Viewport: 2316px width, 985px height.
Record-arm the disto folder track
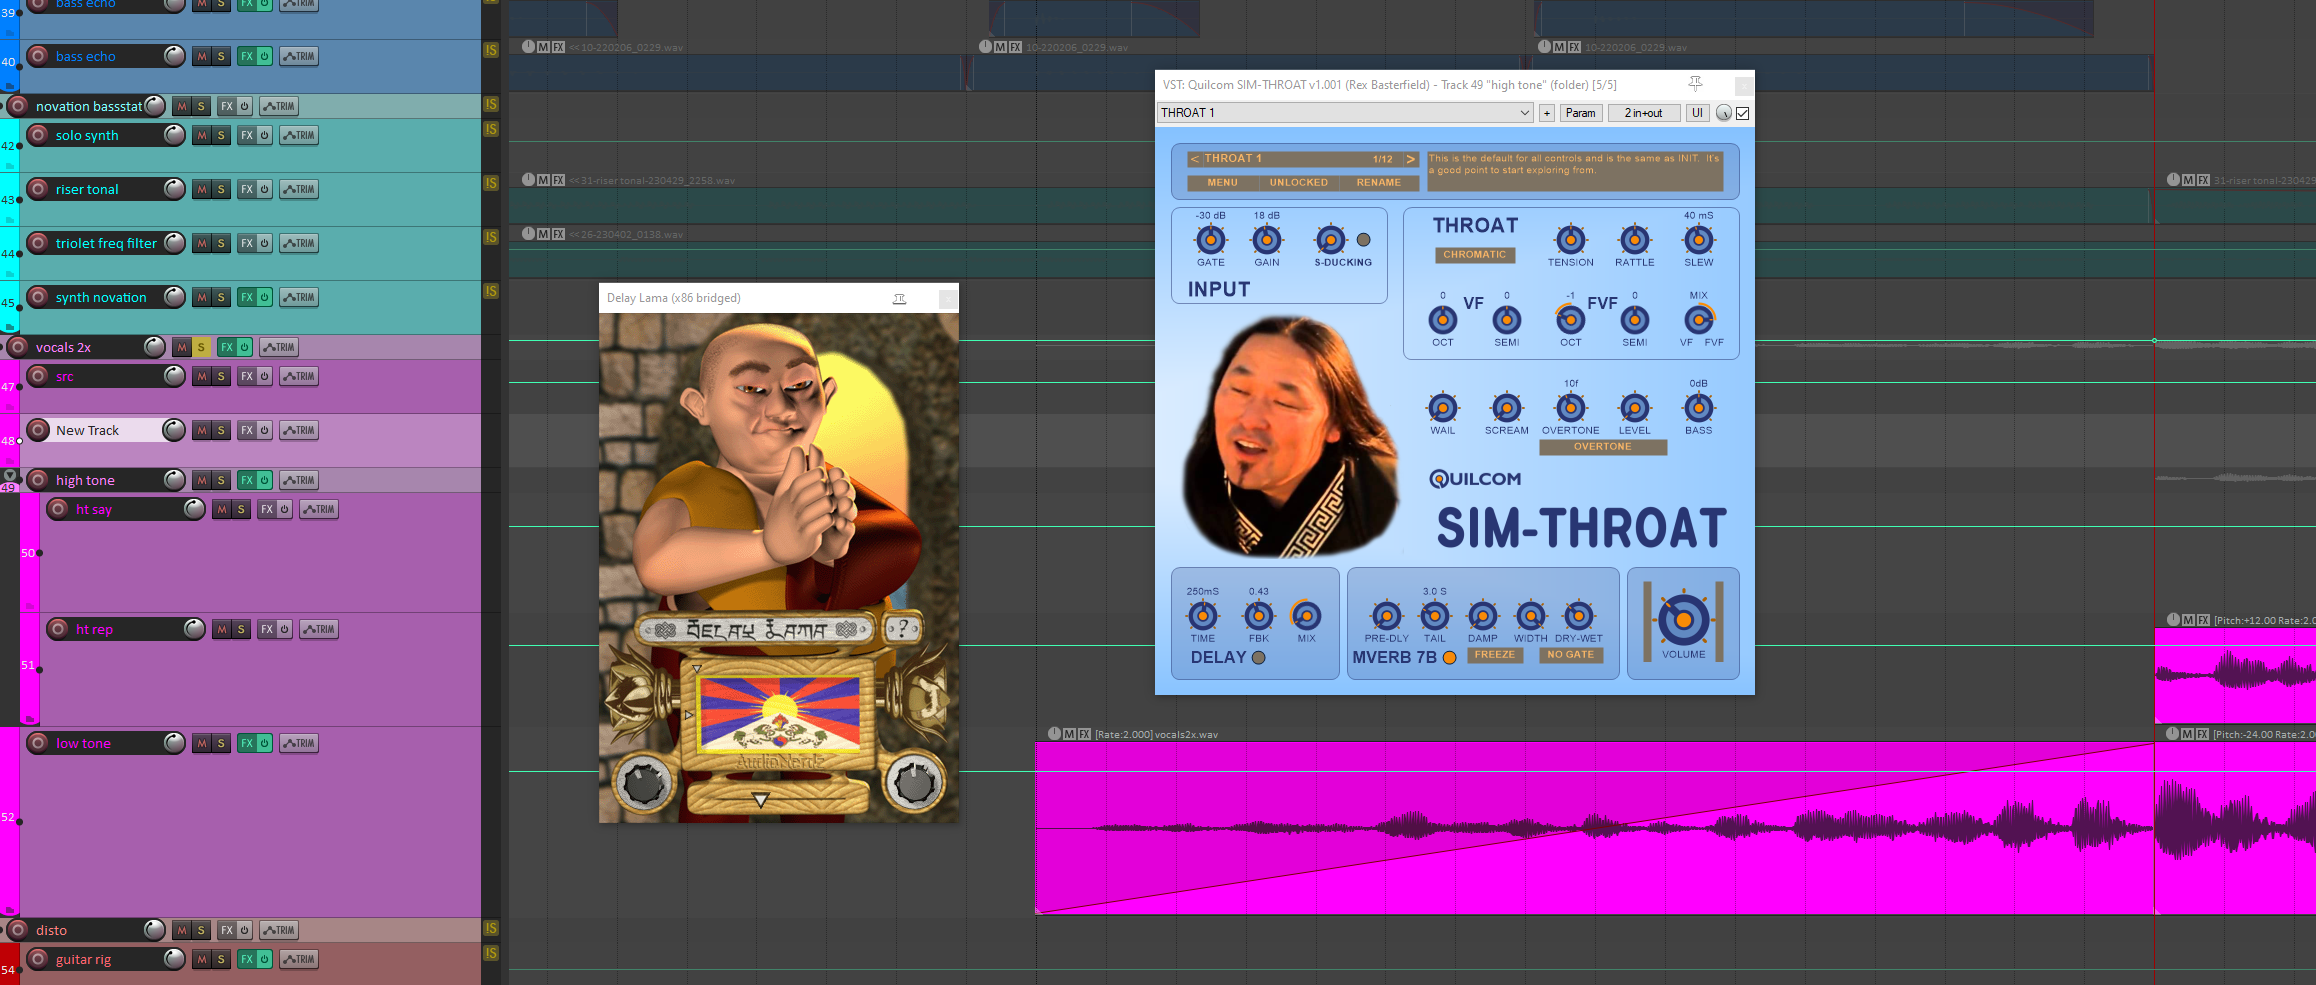pos(18,930)
